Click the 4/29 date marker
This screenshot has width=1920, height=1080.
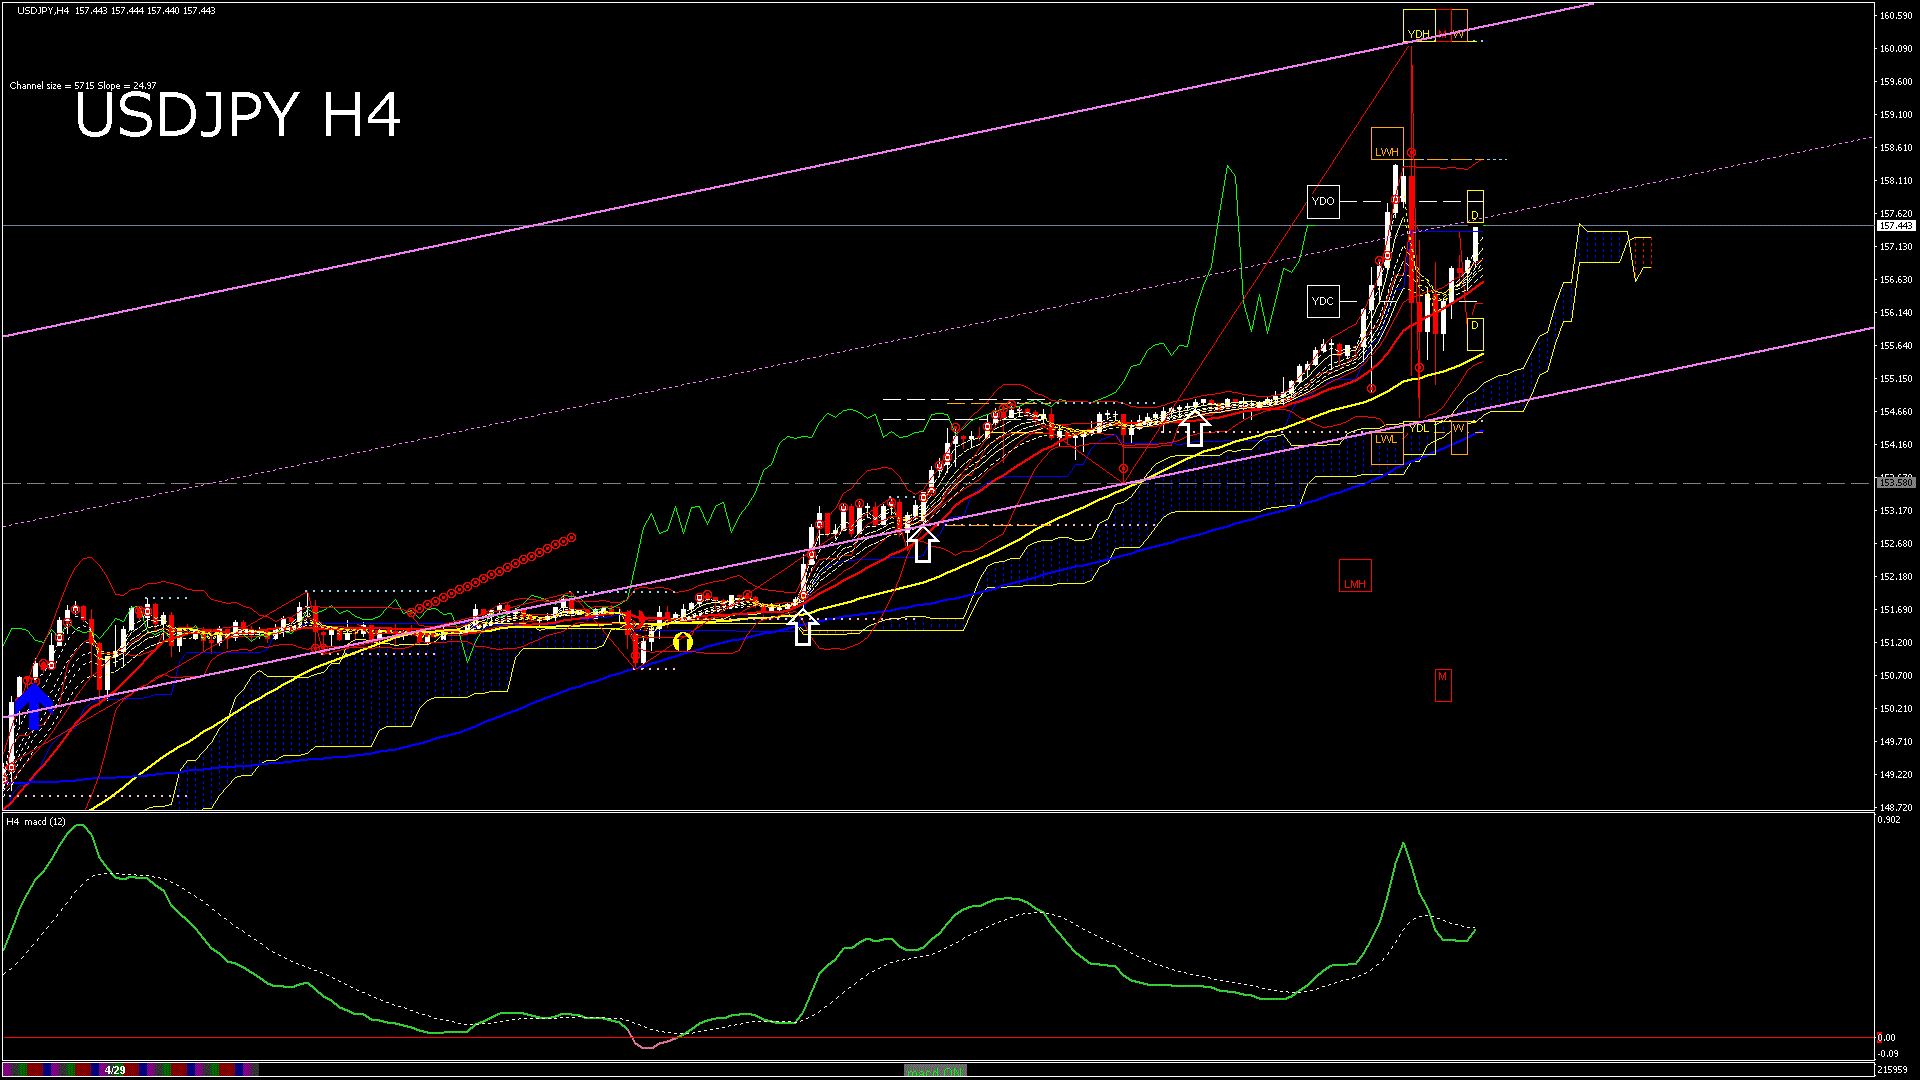[x=115, y=1070]
